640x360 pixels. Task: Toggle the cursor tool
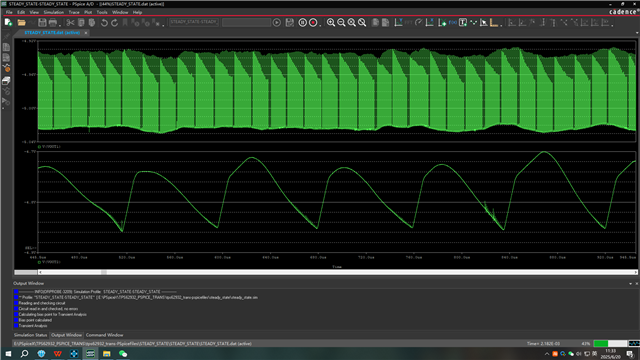[484, 22]
